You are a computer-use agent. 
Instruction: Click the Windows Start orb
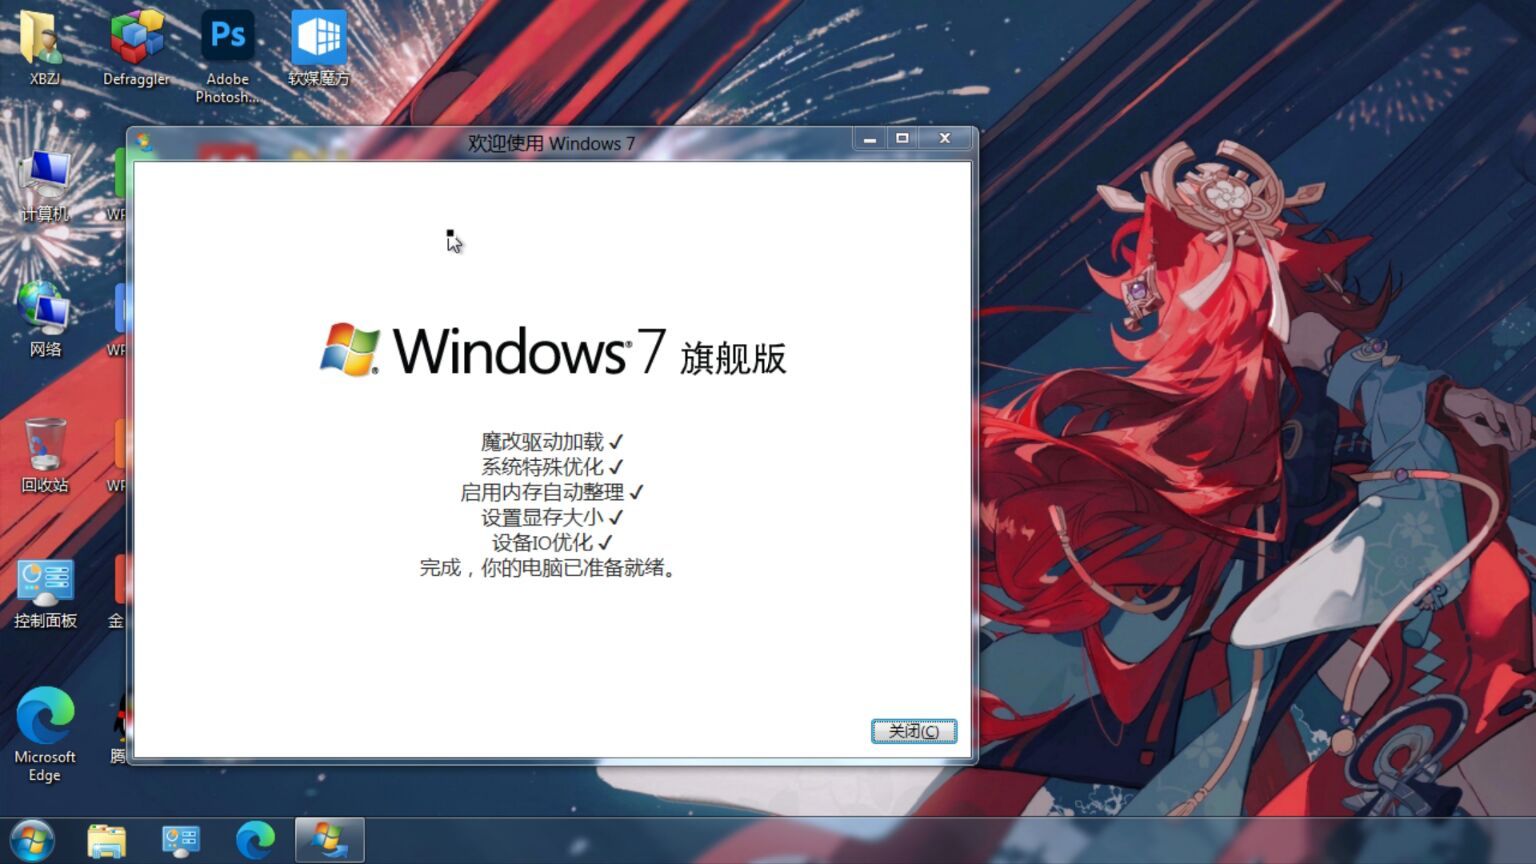32,840
